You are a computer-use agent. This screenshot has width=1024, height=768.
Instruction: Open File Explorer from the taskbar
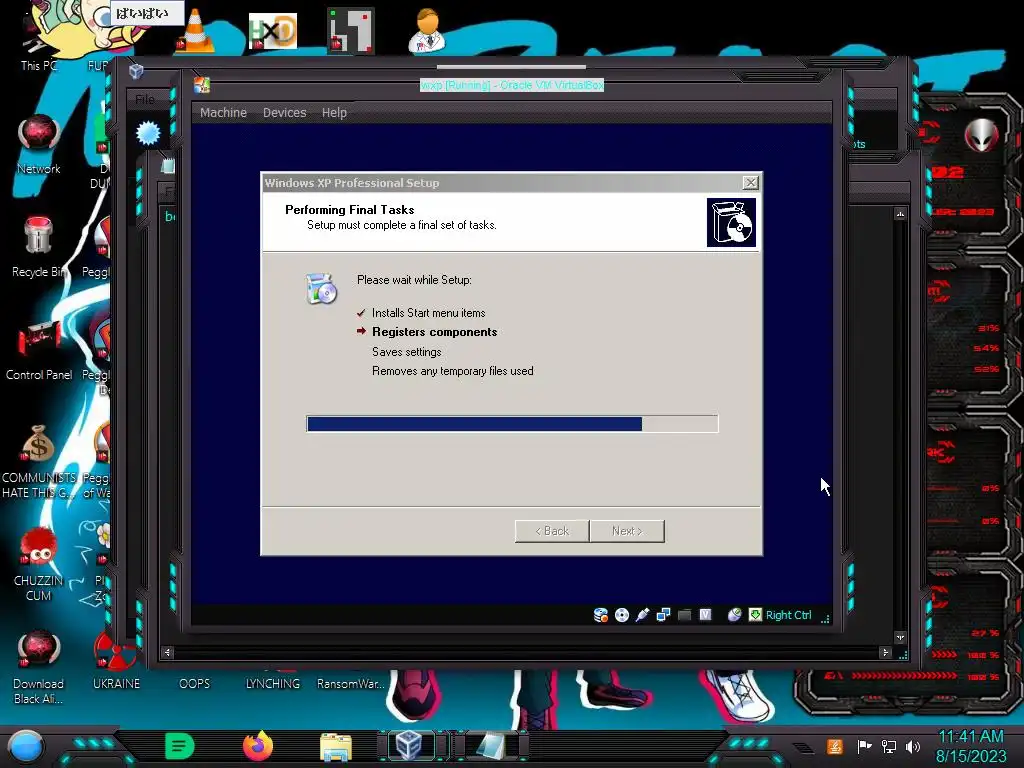pos(336,747)
